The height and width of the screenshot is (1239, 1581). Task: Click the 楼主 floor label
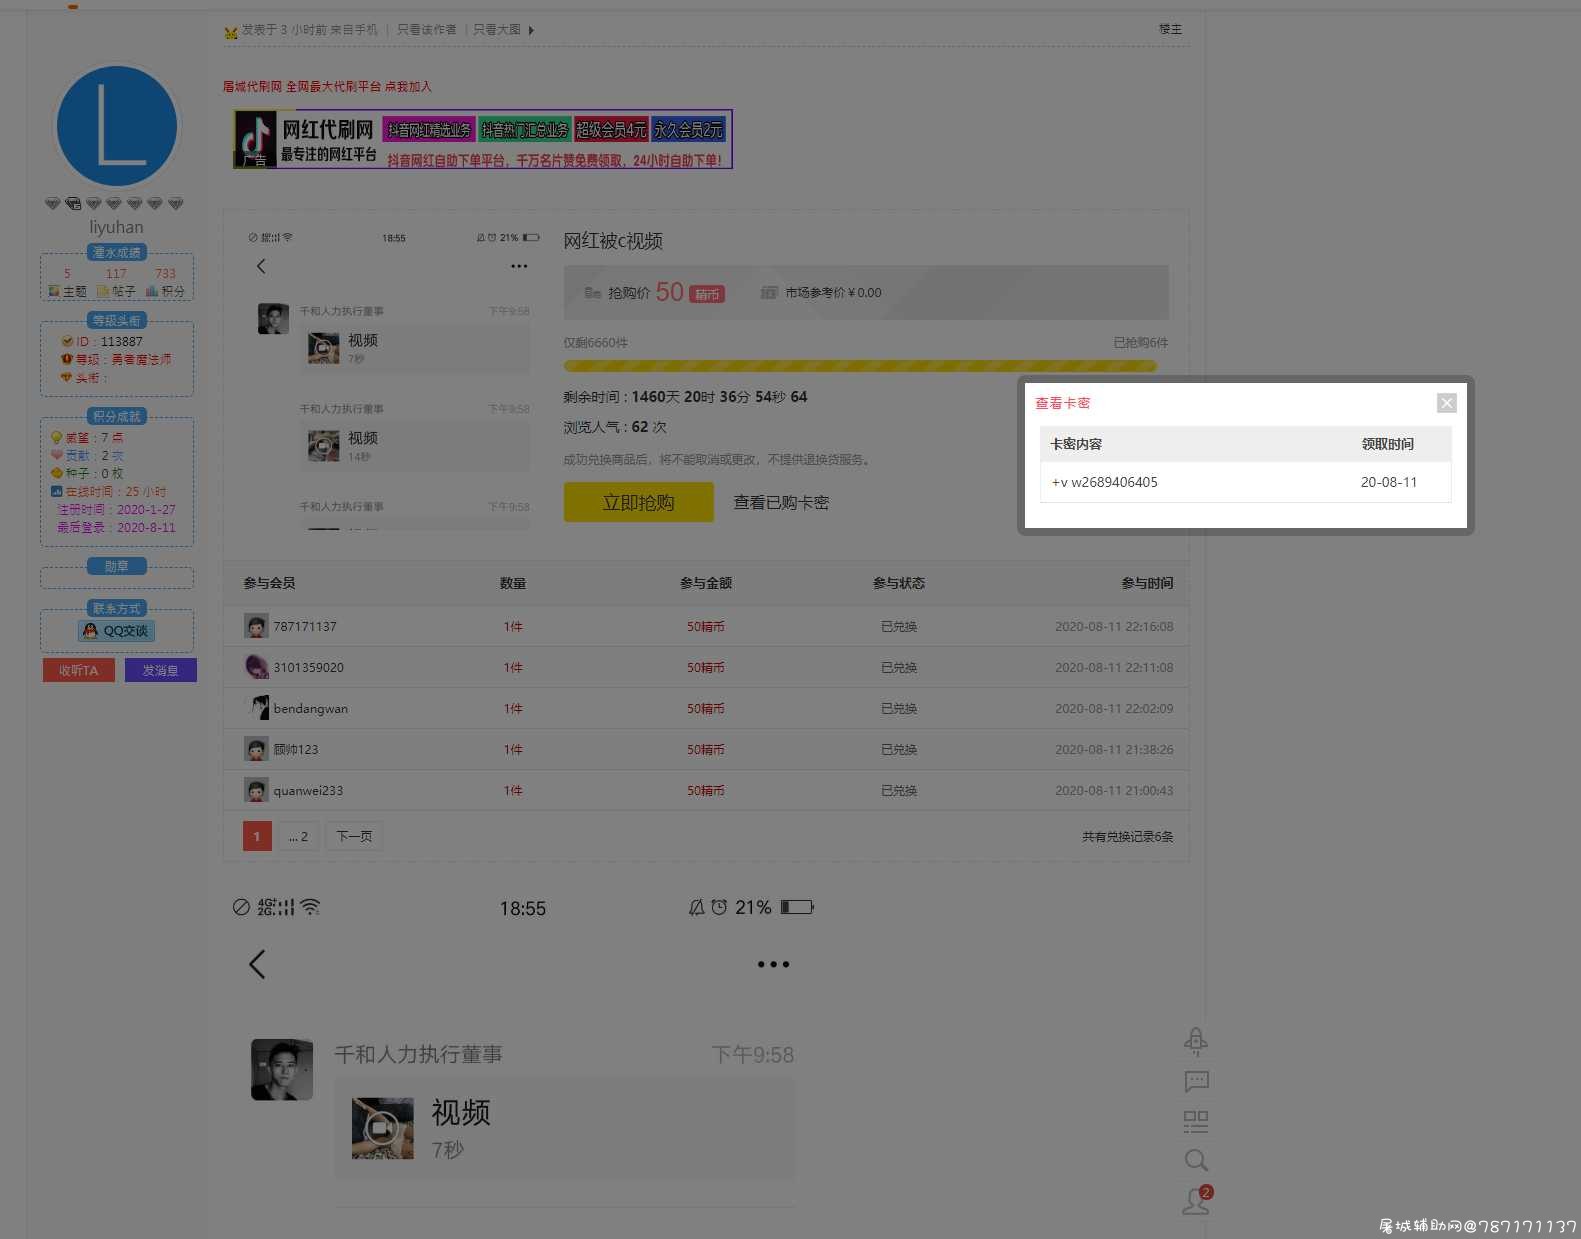coord(1170,29)
